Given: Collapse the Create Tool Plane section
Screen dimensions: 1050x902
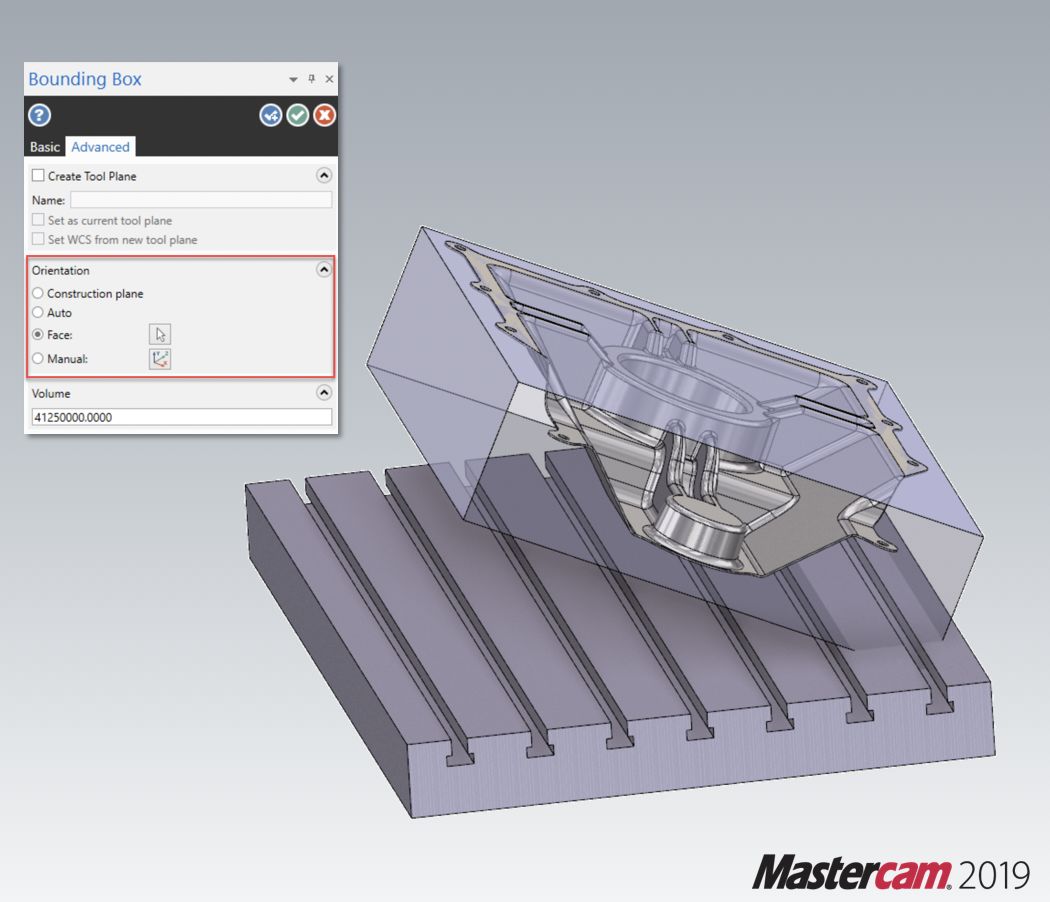Looking at the screenshot, I should (x=323, y=175).
